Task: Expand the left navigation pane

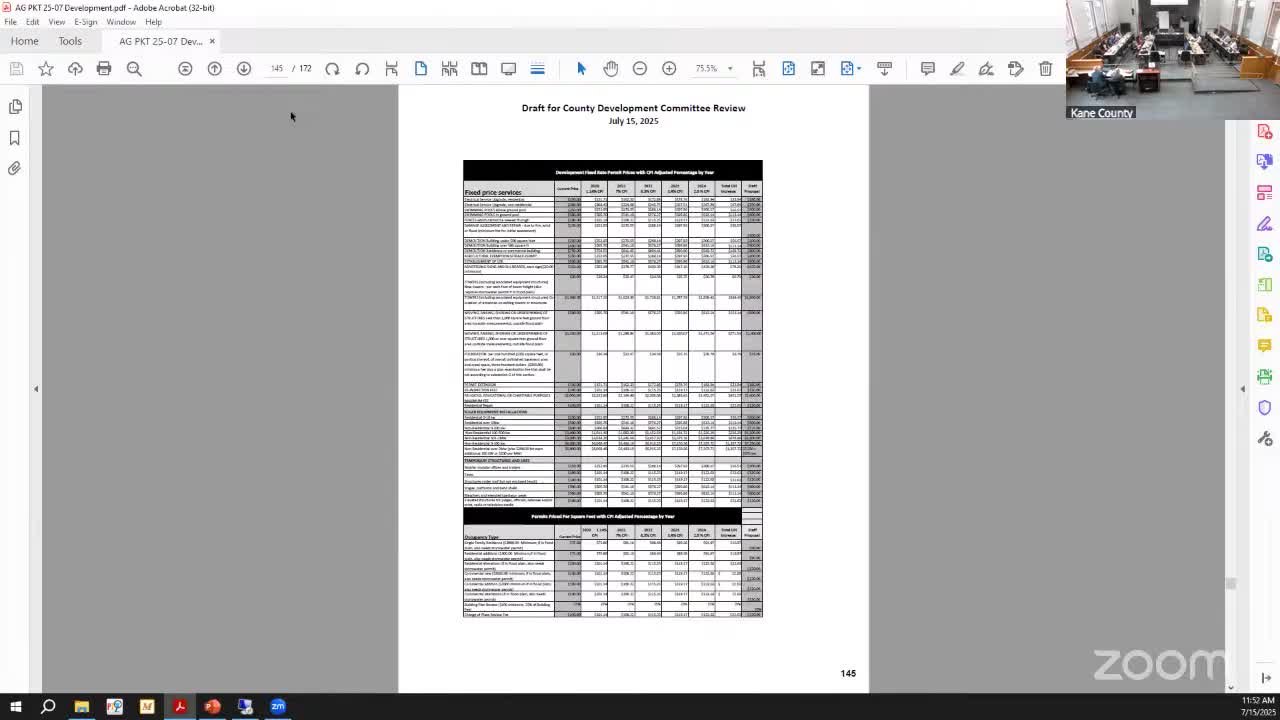Action: (x=36, y=389)
